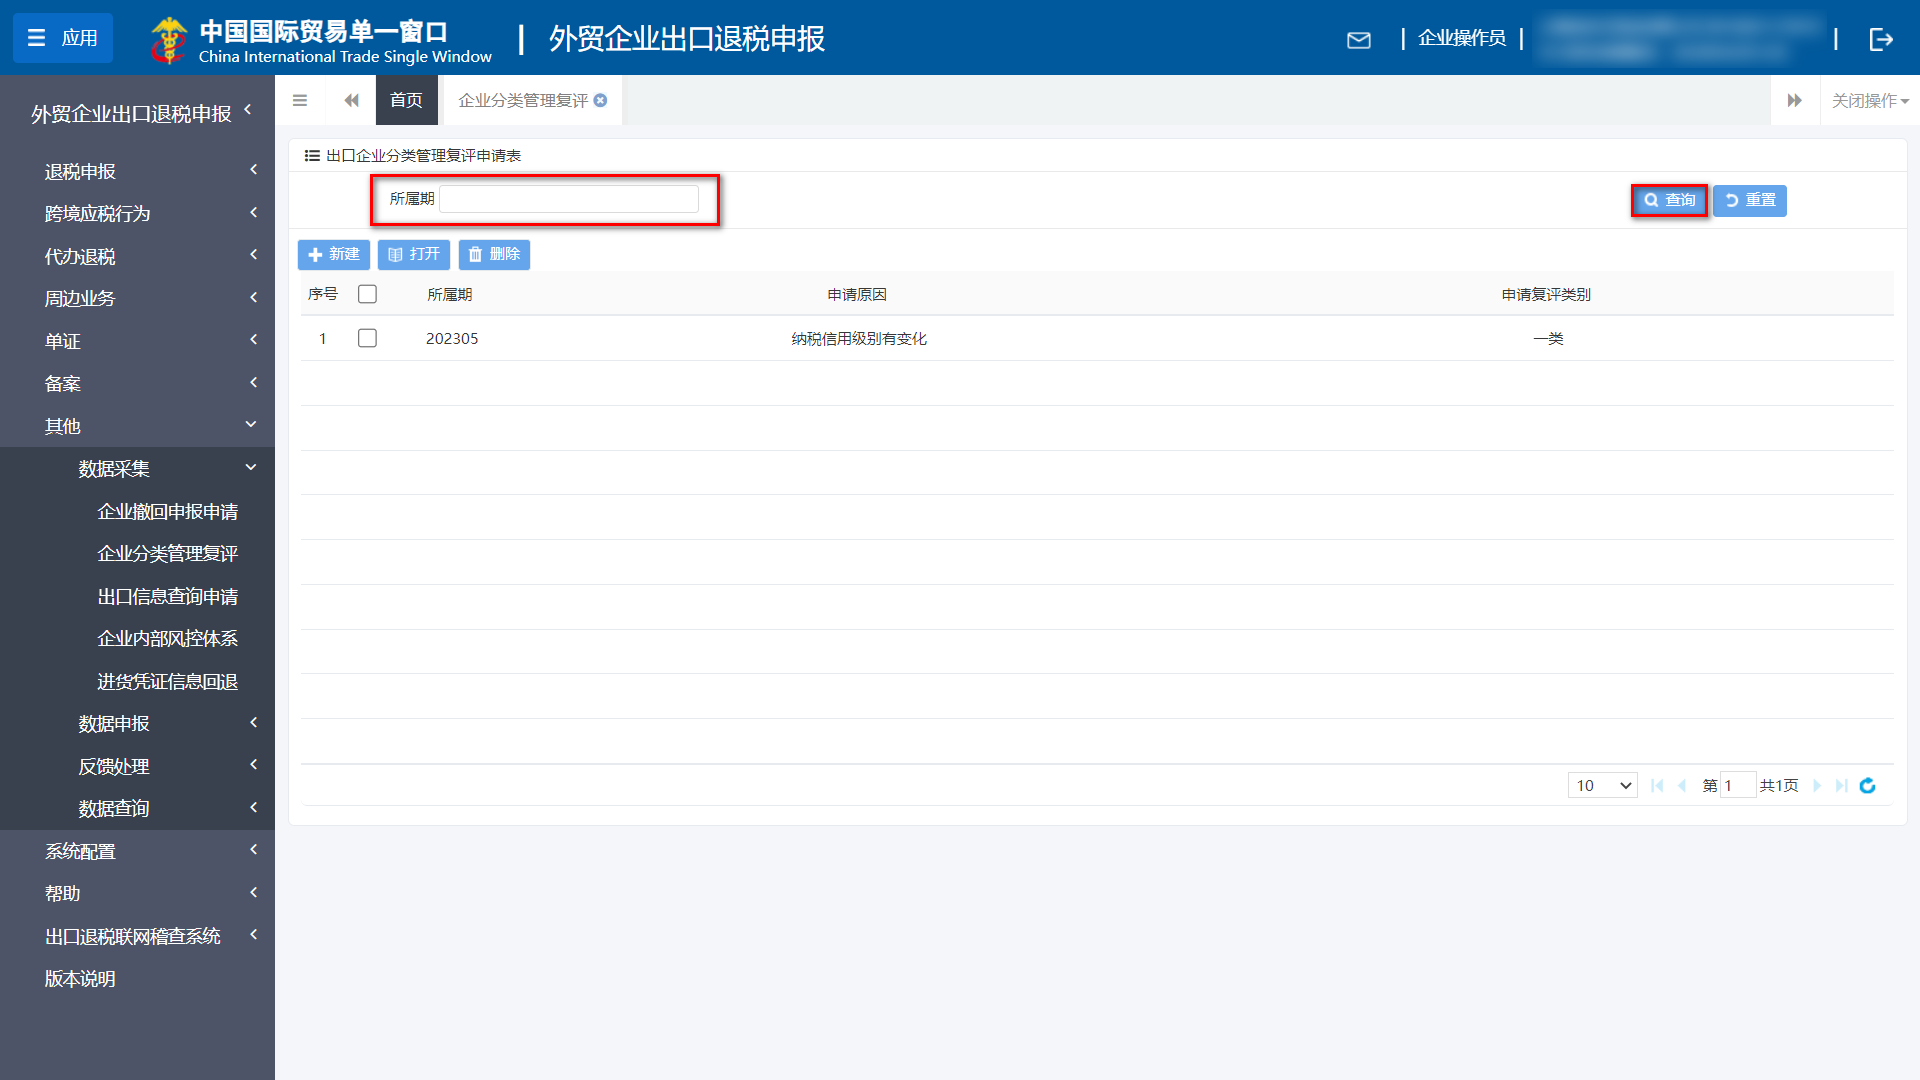Viewport: 1920px width, 1080px height.
Task: Switch to the 首页 tab
Action: point(406,100)
